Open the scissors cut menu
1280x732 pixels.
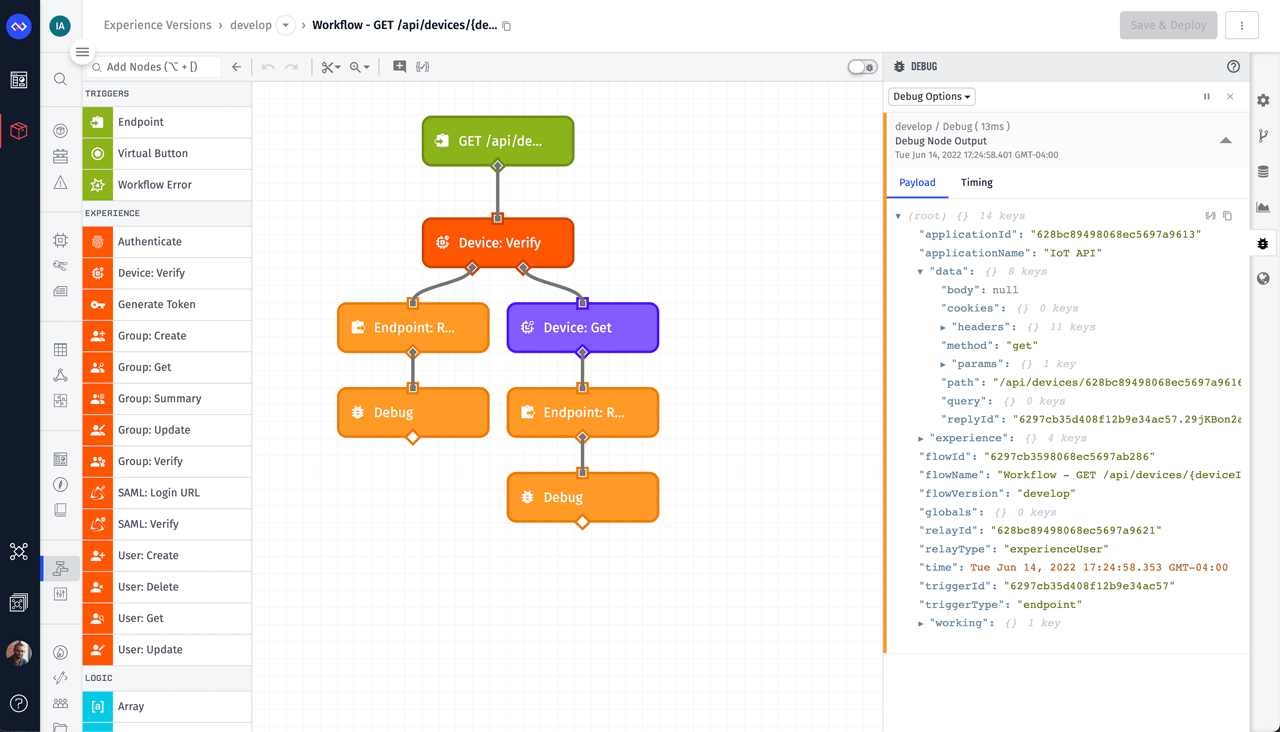coord(331,67)
